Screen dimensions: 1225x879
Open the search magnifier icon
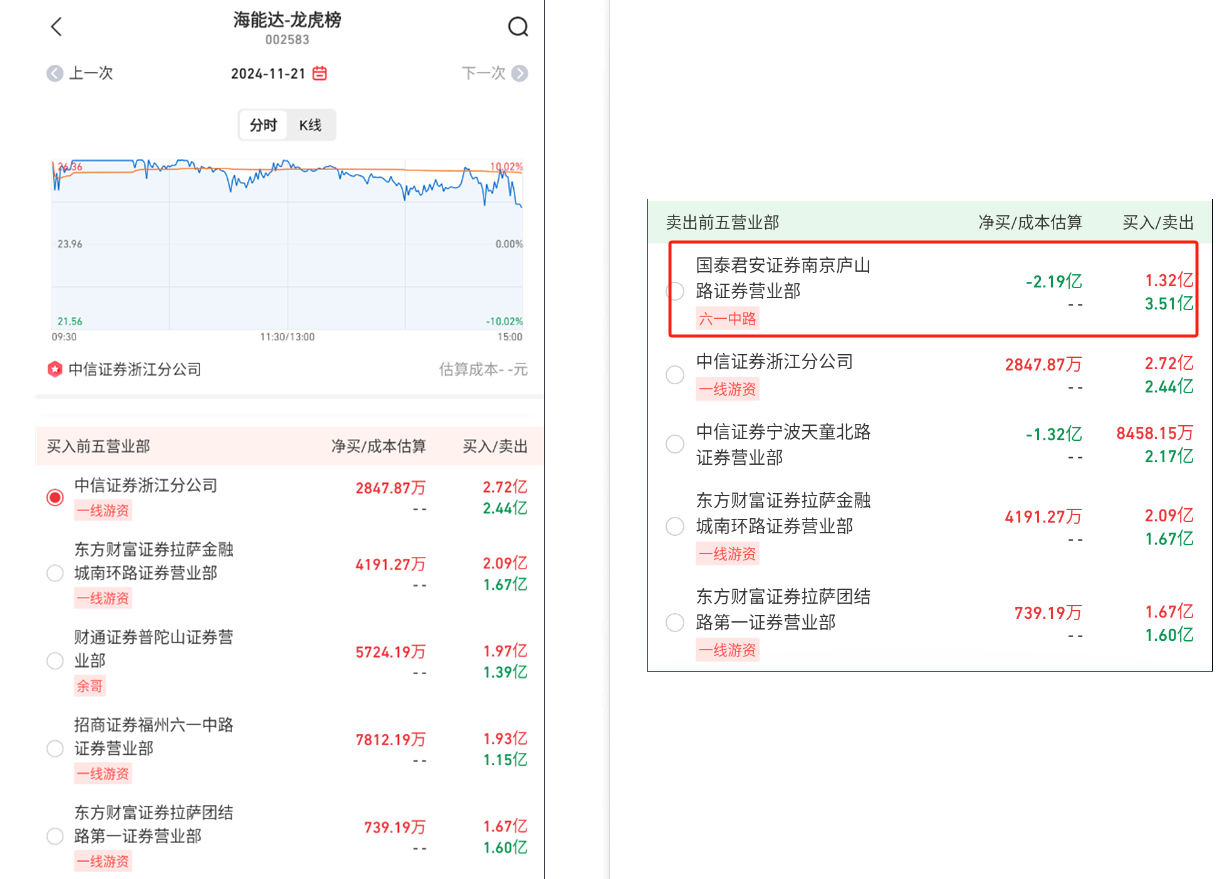[x=517, y=27]
